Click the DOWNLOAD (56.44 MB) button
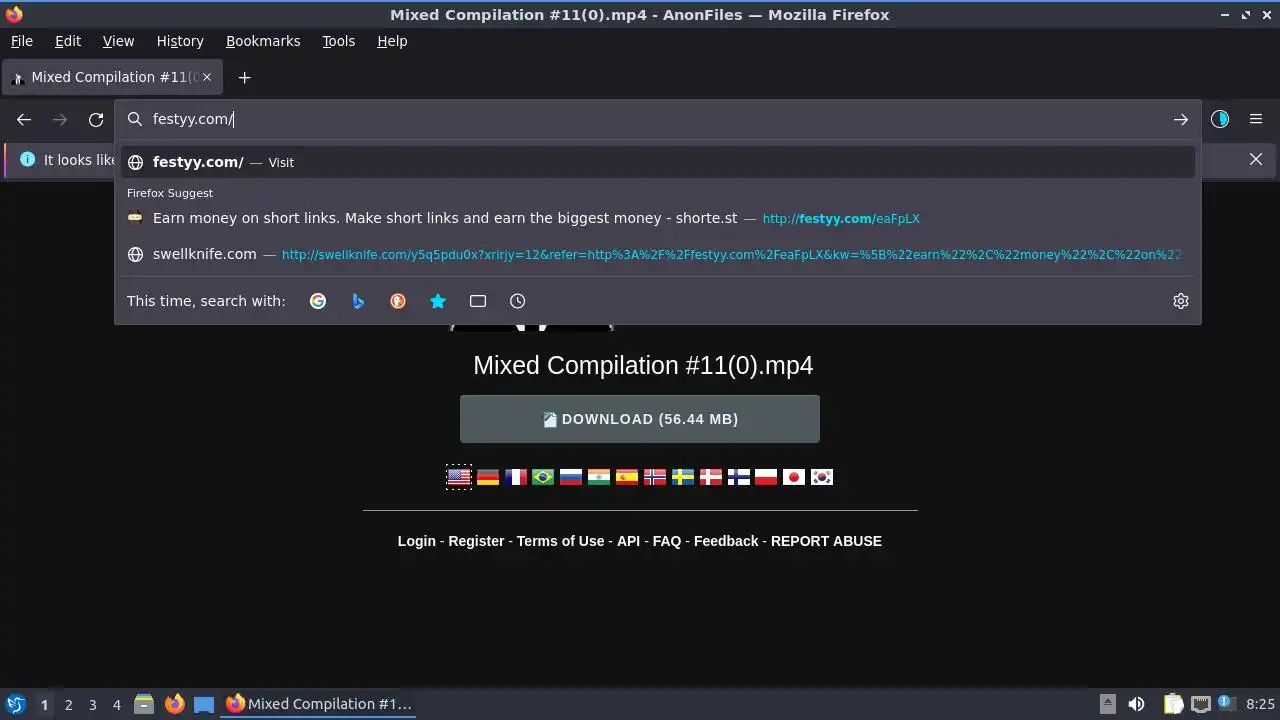This screenshot has height=720, width=1280. tap(640, 419)
